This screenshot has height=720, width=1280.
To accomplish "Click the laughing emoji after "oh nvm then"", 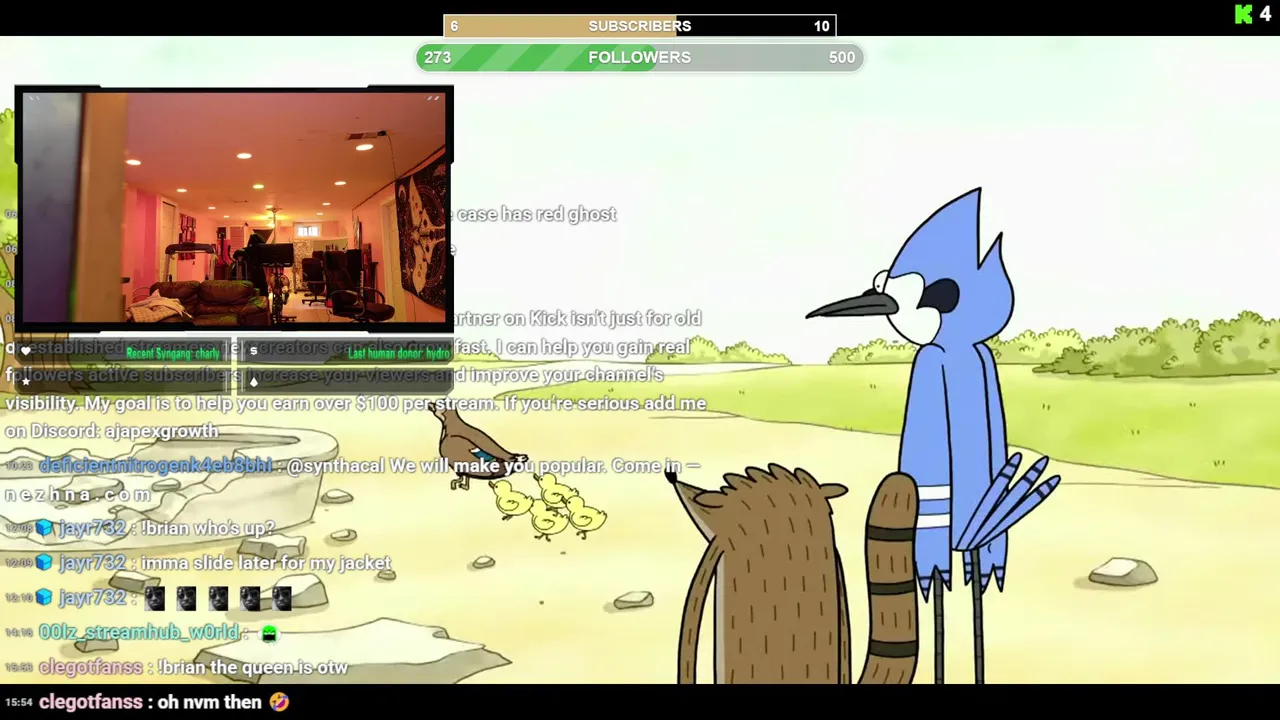I will (x=279, y=702).
